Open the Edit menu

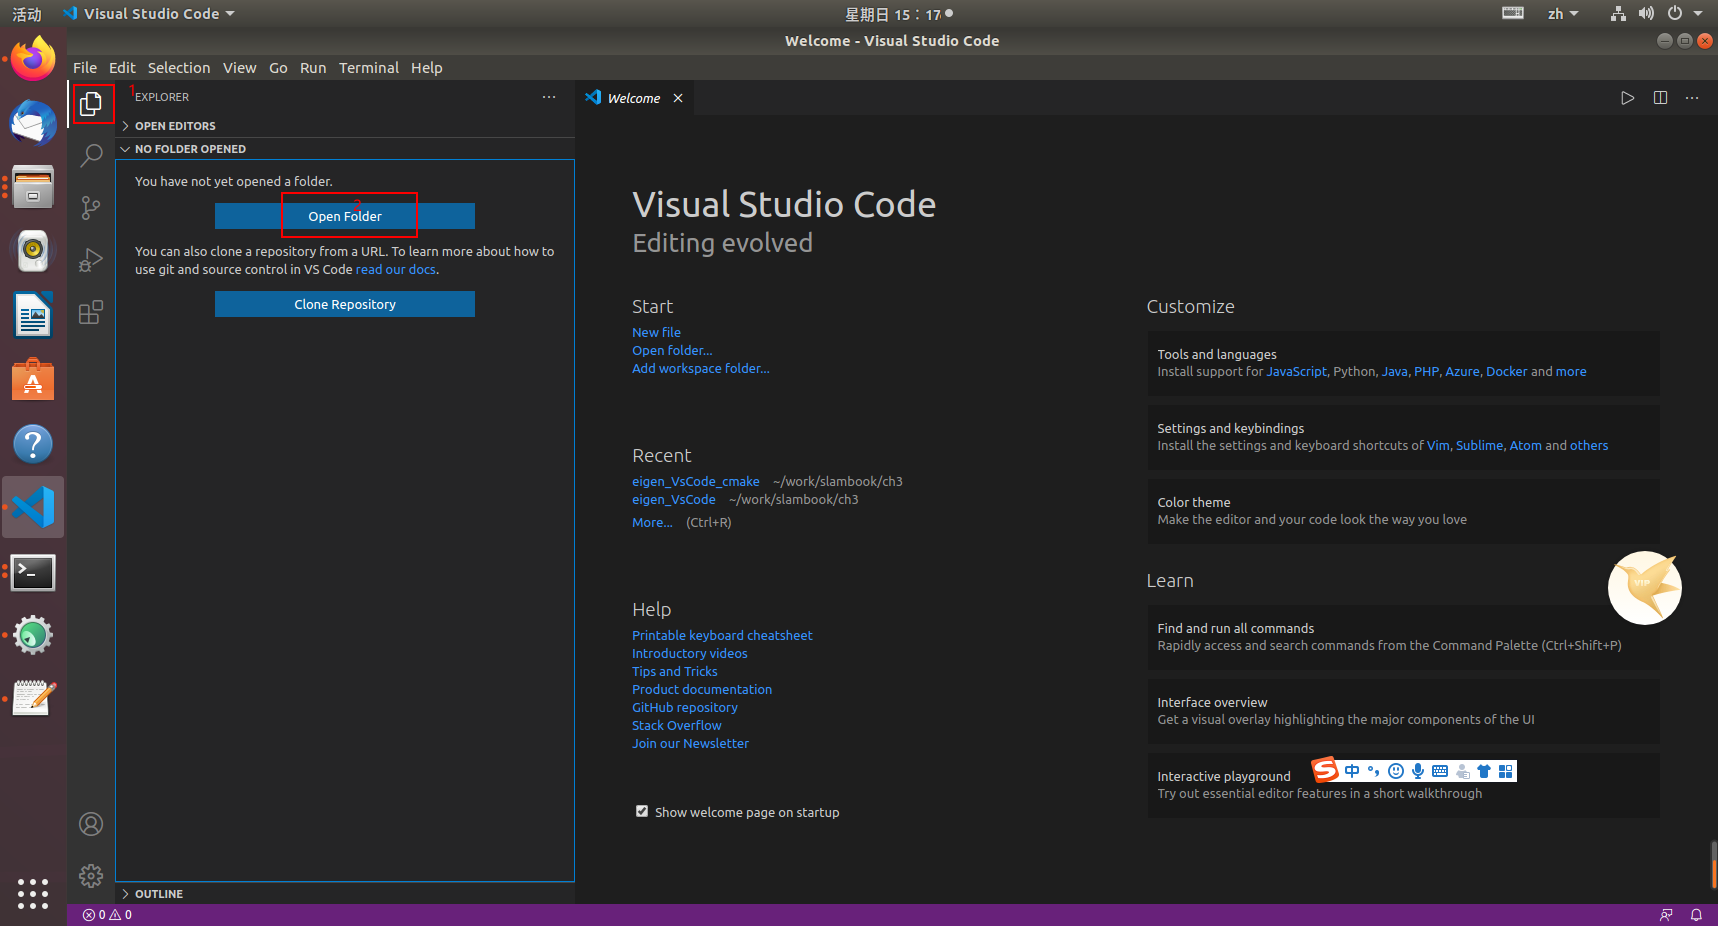[x=122, y=68]
